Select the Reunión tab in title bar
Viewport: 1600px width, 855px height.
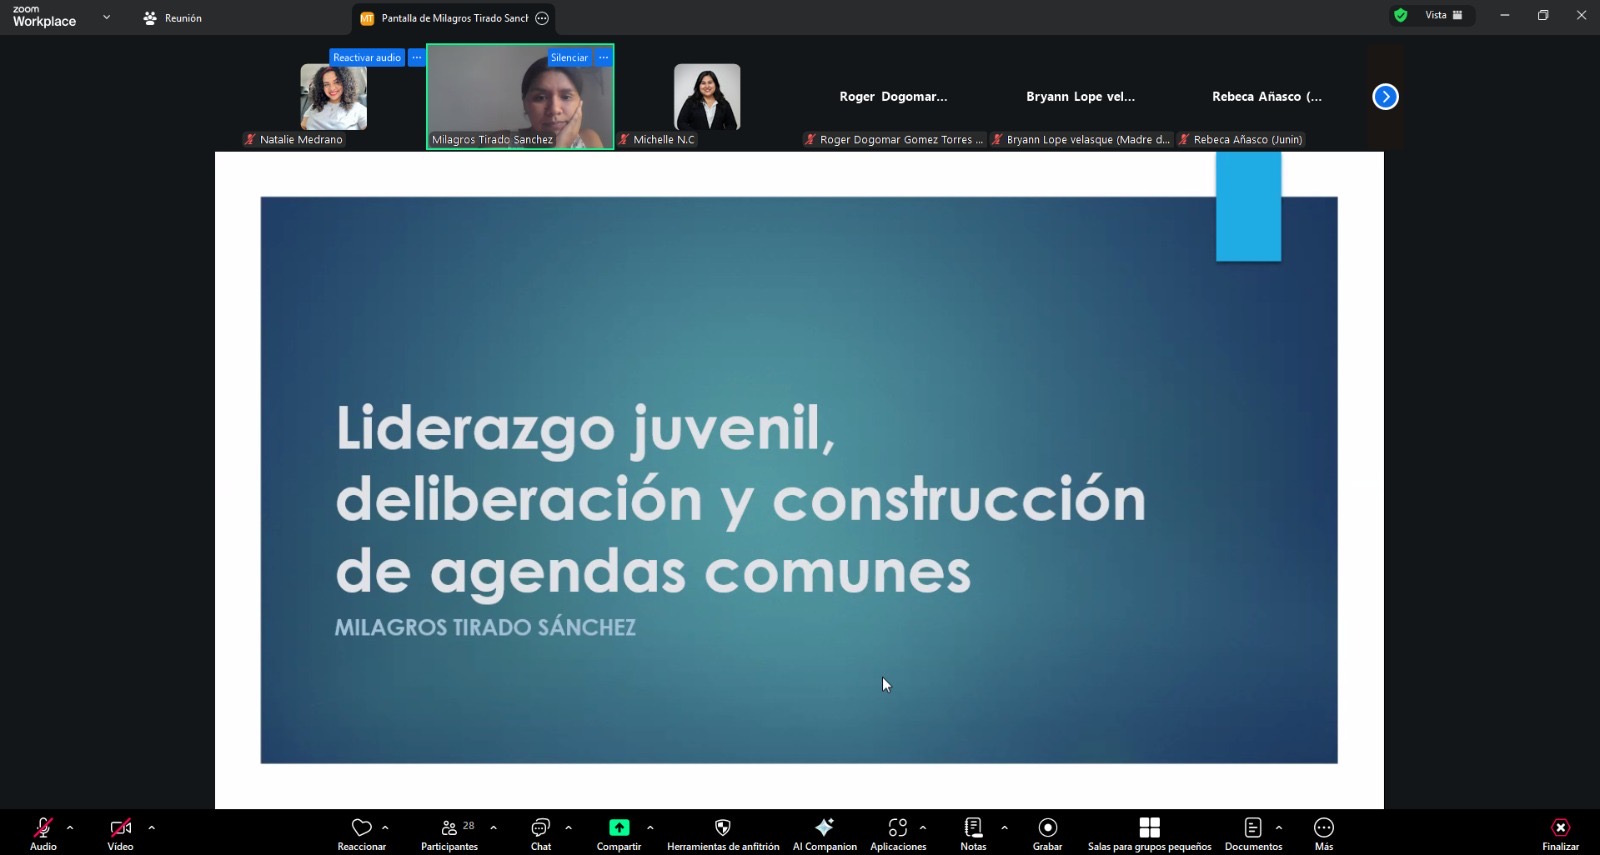pyautogui.click(x=173, y=18)
